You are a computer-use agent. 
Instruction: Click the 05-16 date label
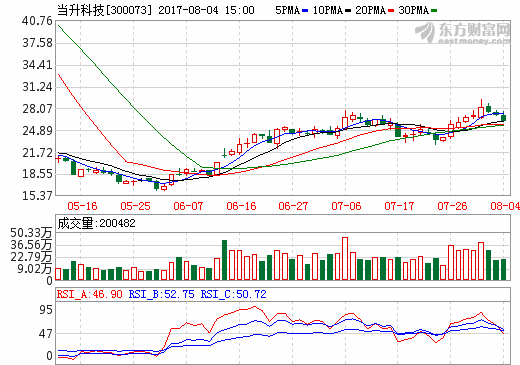click(82, 206)
